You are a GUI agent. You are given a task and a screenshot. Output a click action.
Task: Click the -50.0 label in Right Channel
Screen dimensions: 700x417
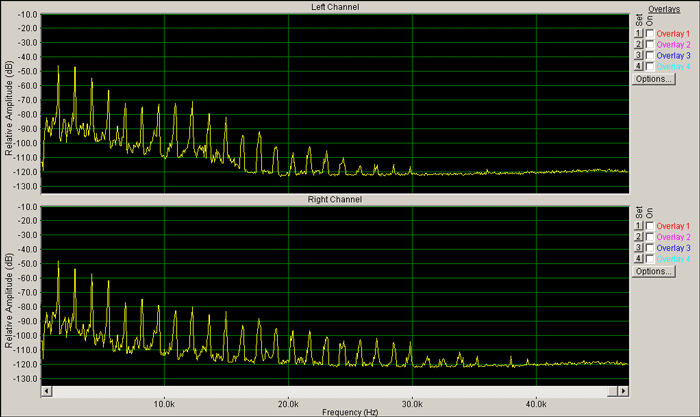(28, 264)
